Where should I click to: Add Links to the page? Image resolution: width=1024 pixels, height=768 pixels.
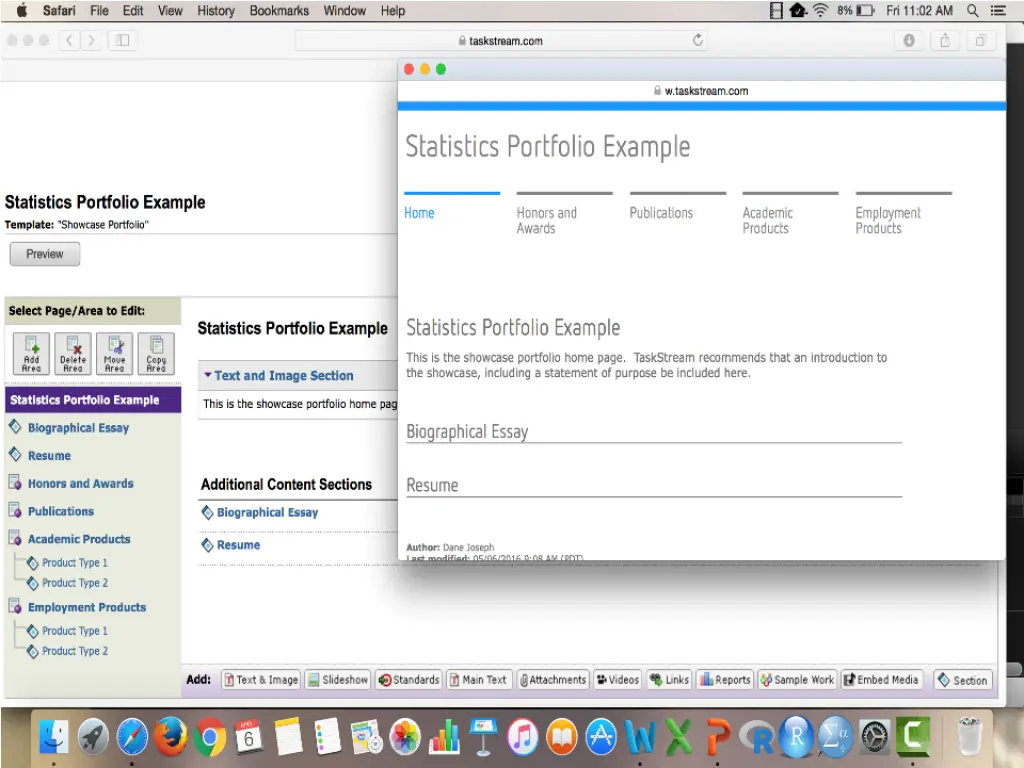coord(669,680)
